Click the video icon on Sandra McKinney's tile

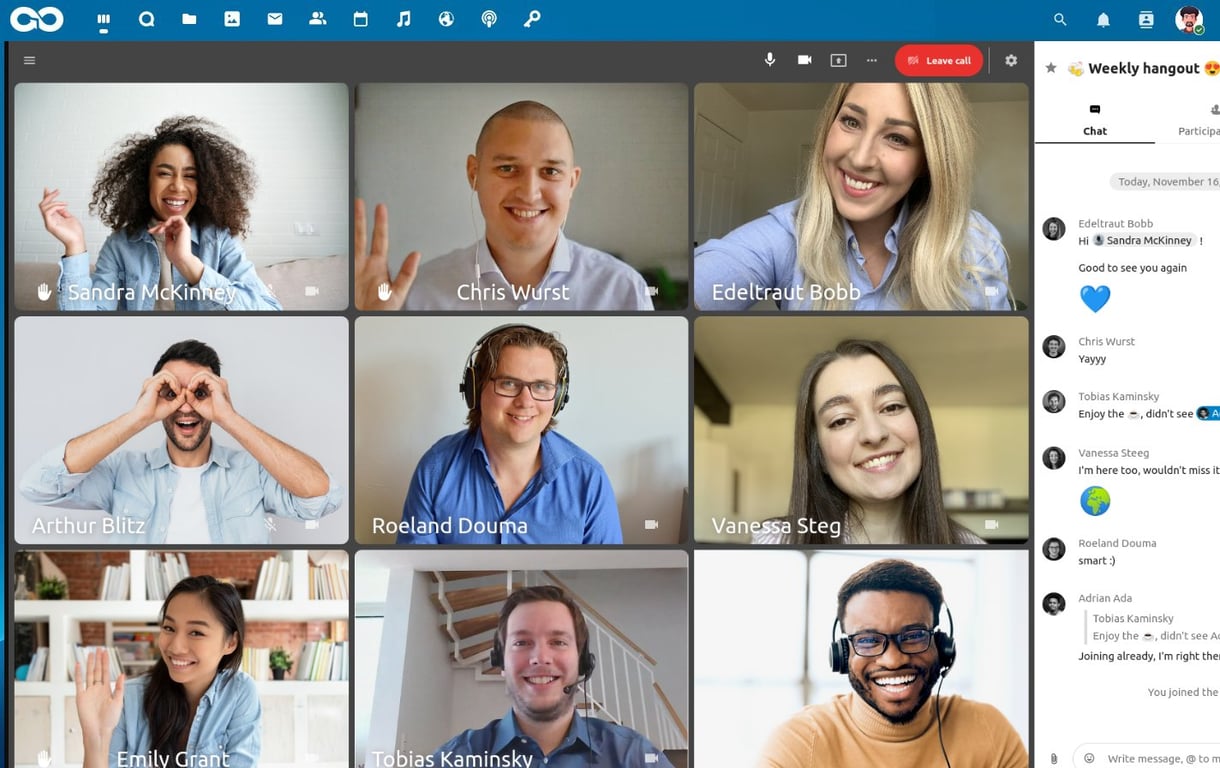click(x=312, y=291)
